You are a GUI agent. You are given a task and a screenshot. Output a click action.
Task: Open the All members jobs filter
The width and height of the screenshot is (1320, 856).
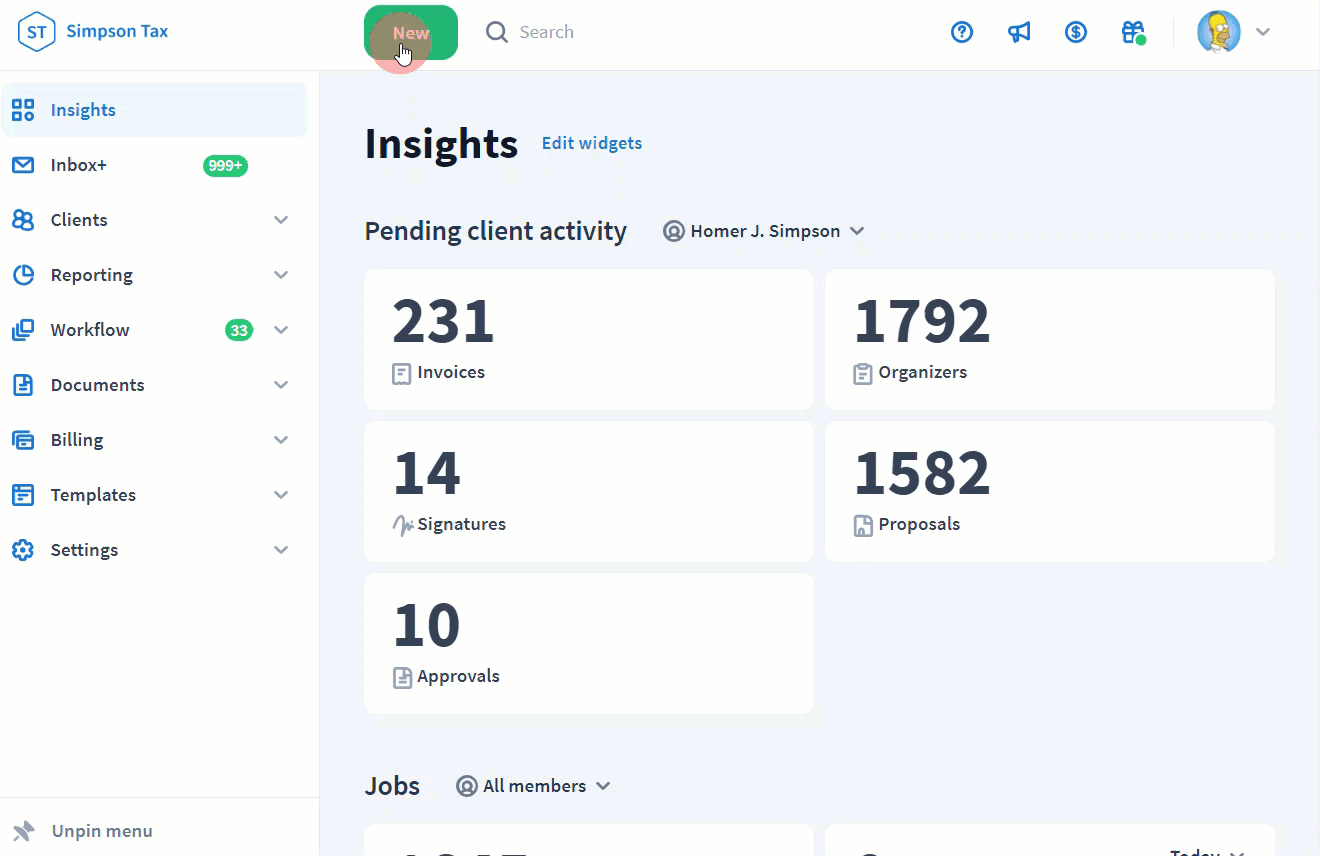coord(534,786)
